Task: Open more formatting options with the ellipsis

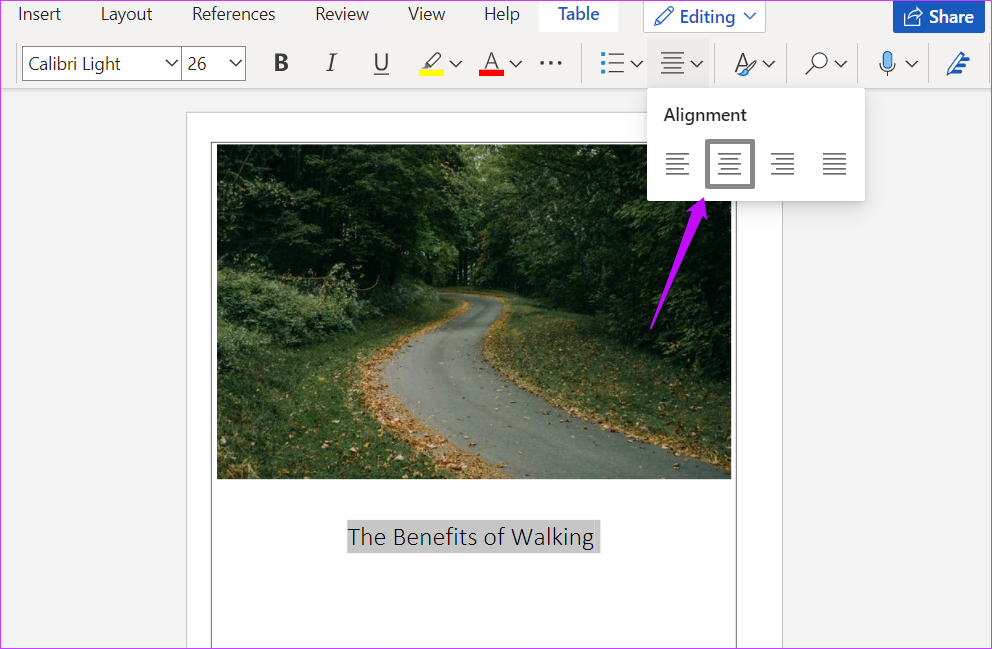Action: click(551, 63)
